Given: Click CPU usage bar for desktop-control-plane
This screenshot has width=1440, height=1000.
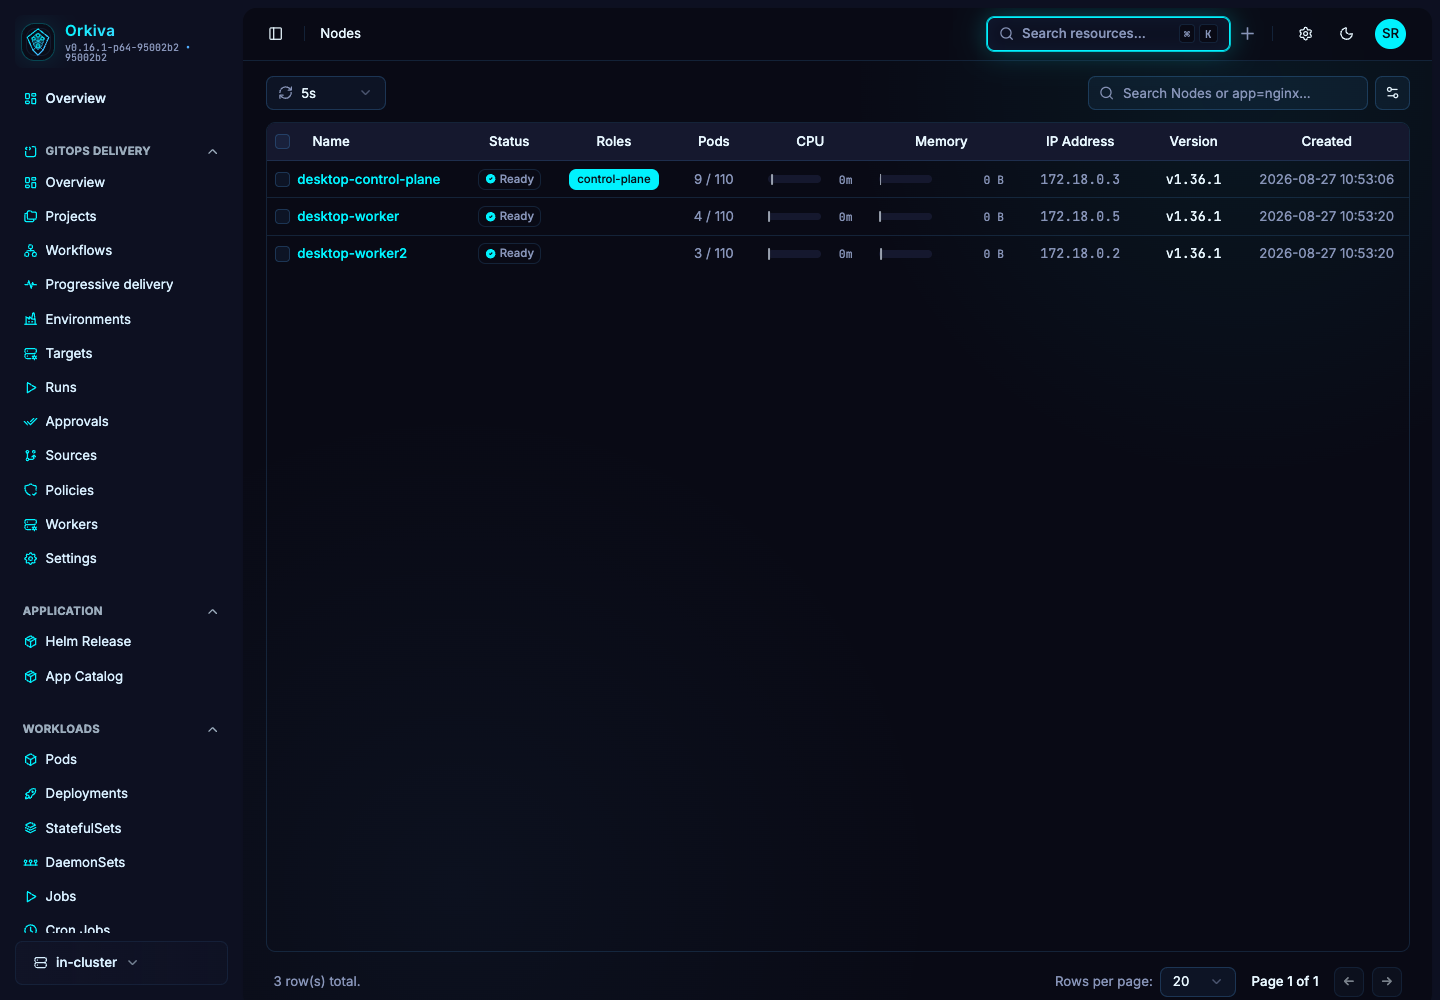Looking at the screenshot, I should [x=795, y=180].
